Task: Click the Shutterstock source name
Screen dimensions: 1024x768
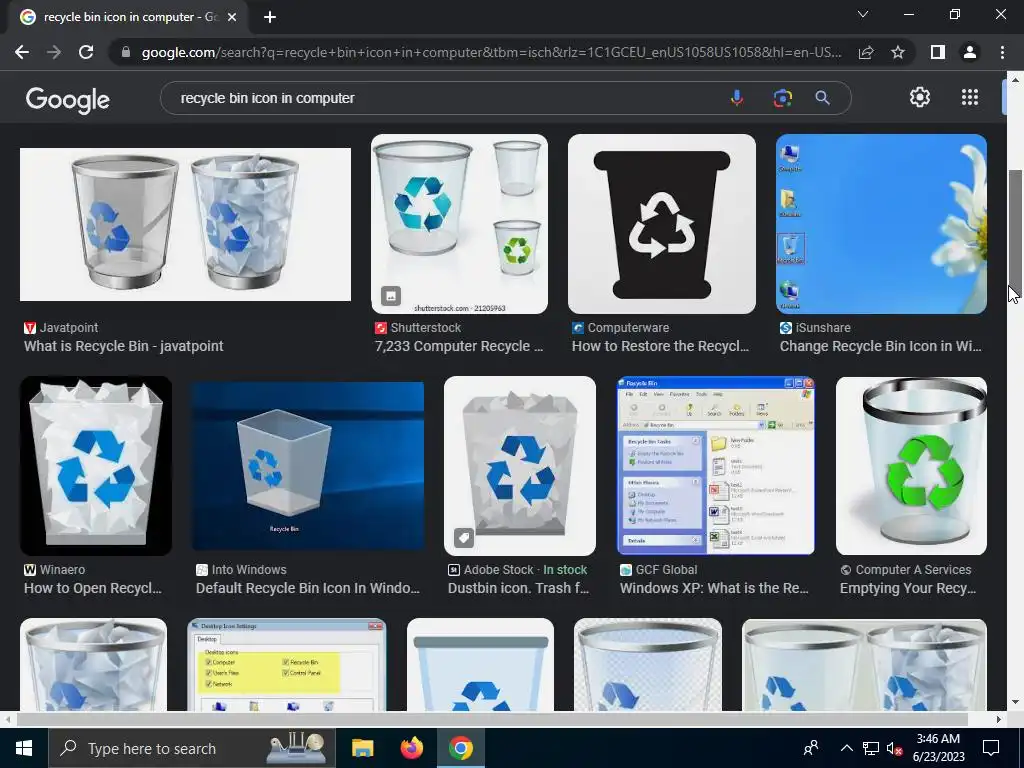Action: (x=426, y=328)
